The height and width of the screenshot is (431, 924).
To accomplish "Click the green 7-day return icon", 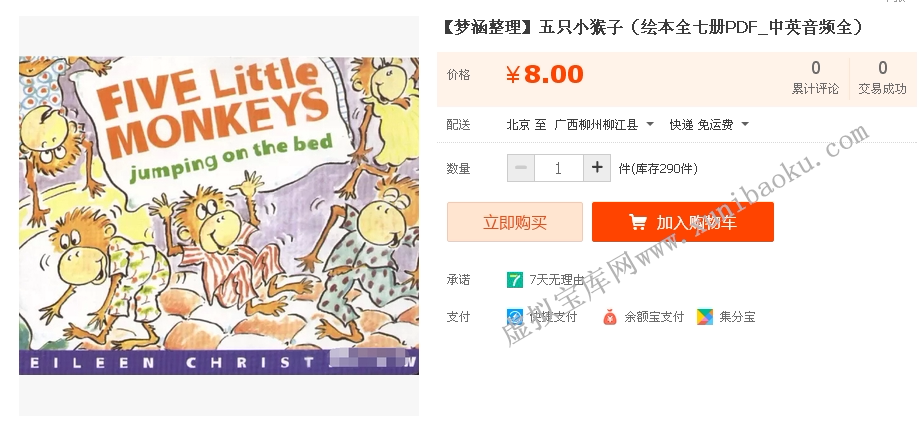I will tap(515, 279).
